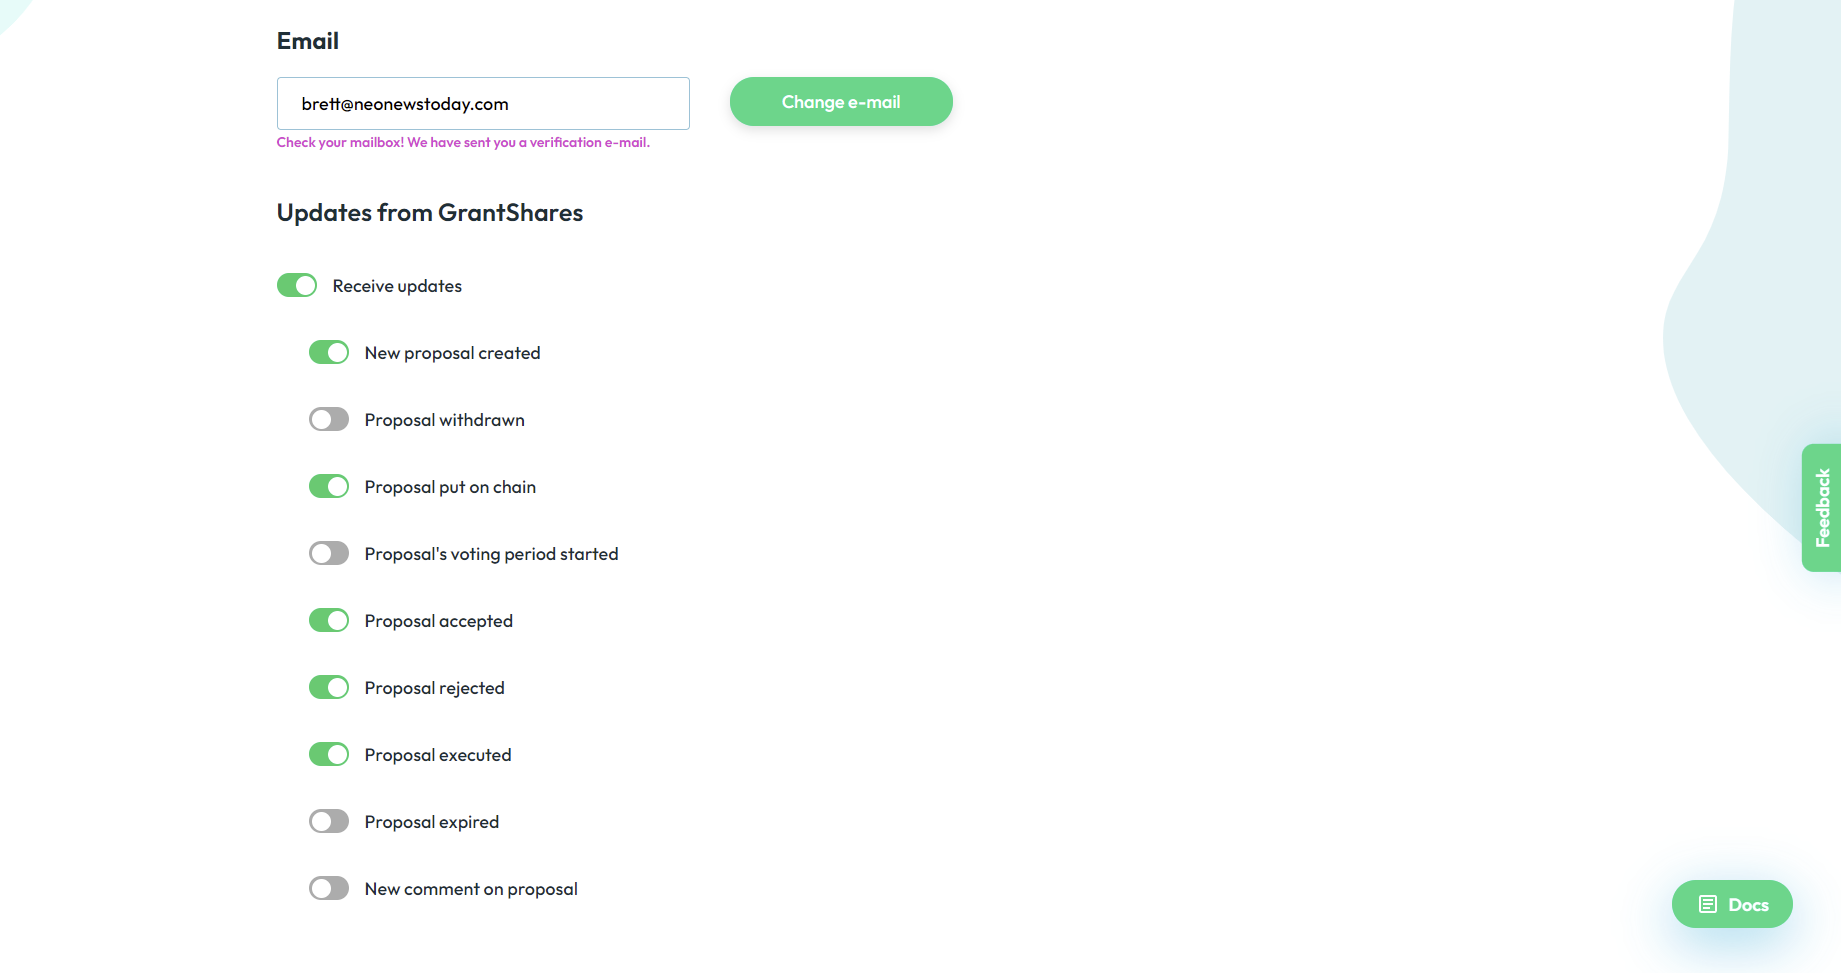Switch off Proposal put on chain toggle

point(329,487)
